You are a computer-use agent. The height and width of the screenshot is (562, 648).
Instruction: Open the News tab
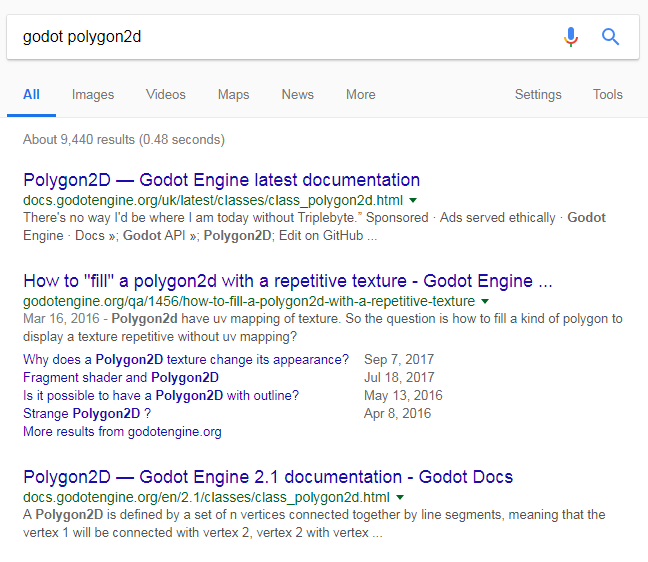298,95
